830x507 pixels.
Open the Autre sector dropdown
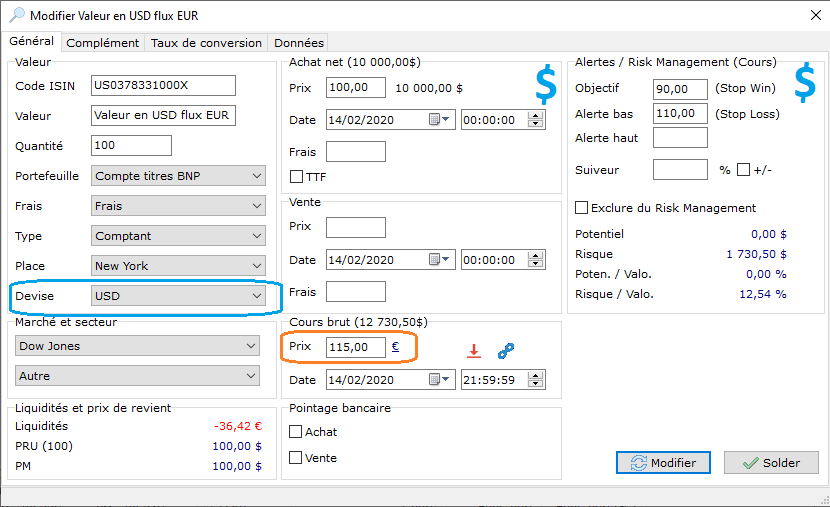tap(137, 376)
